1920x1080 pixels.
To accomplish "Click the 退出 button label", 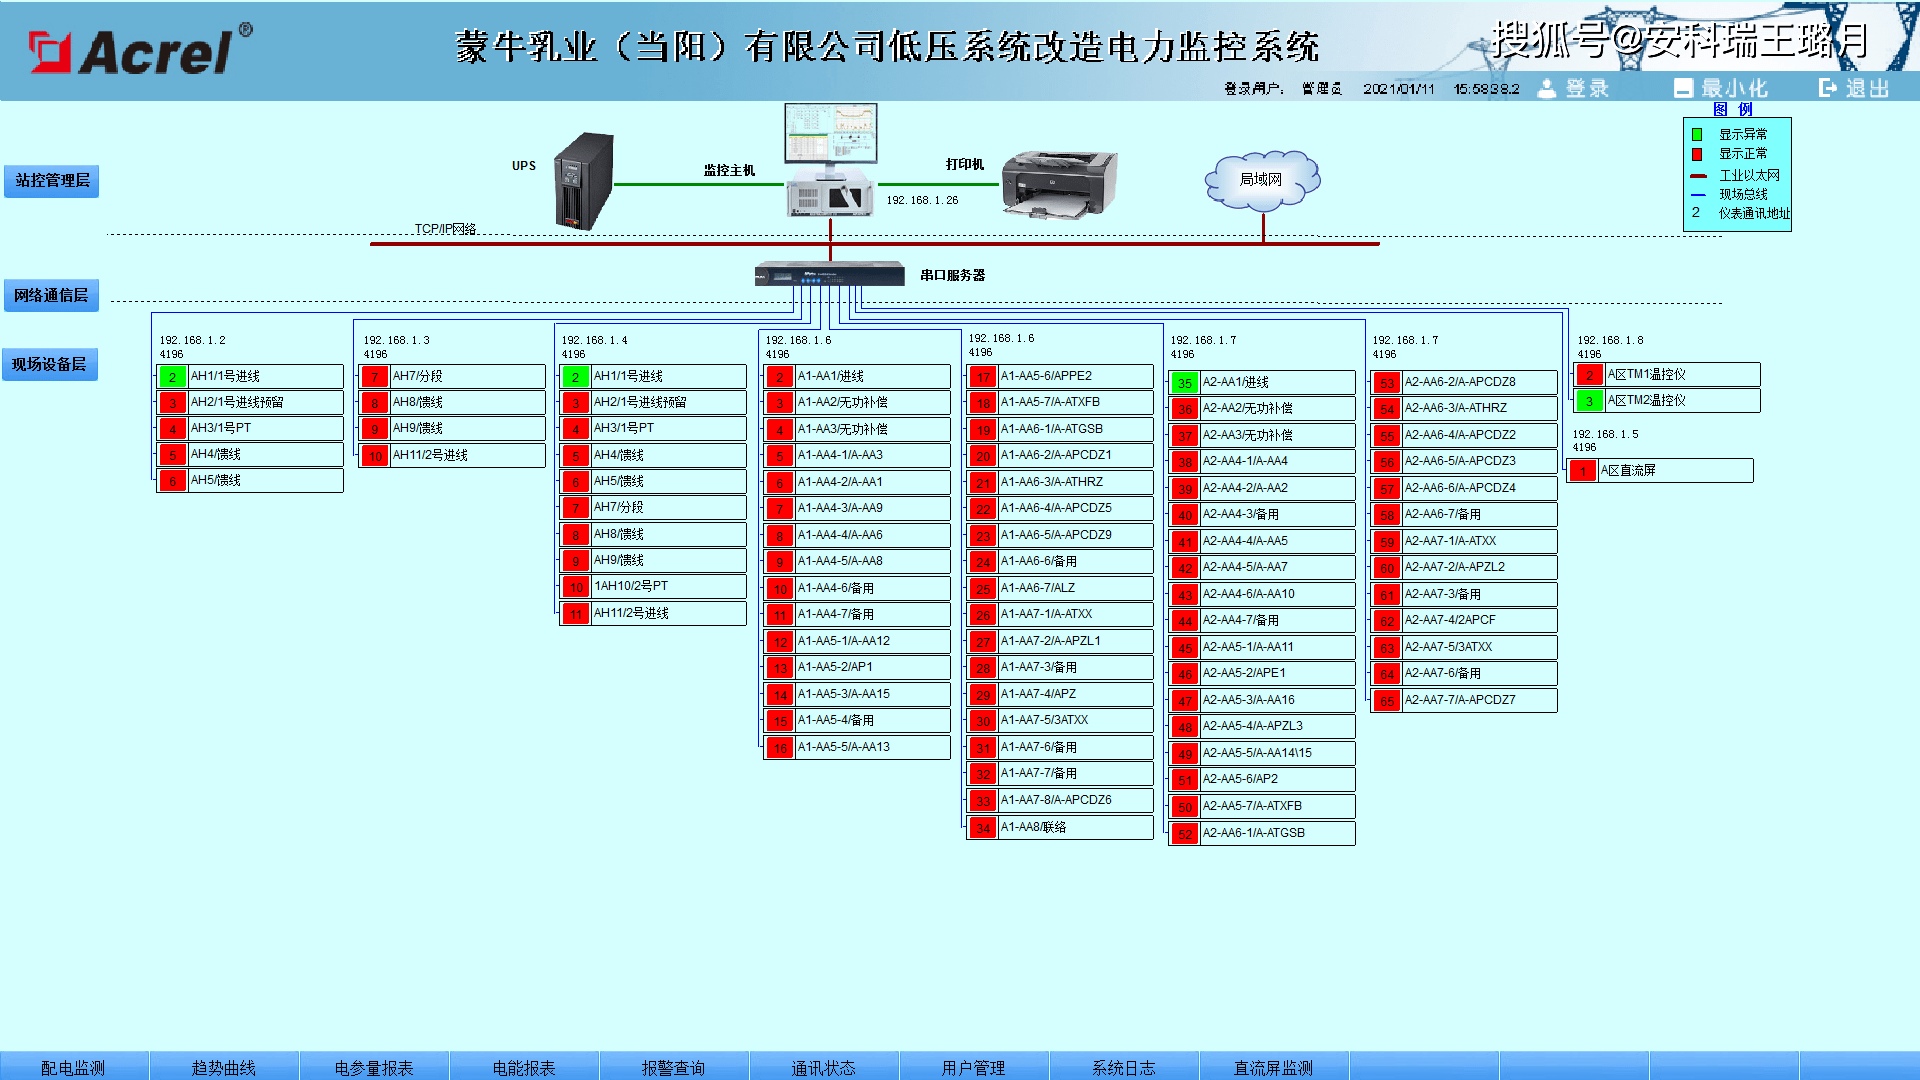I will click(x=1867, y=89).
